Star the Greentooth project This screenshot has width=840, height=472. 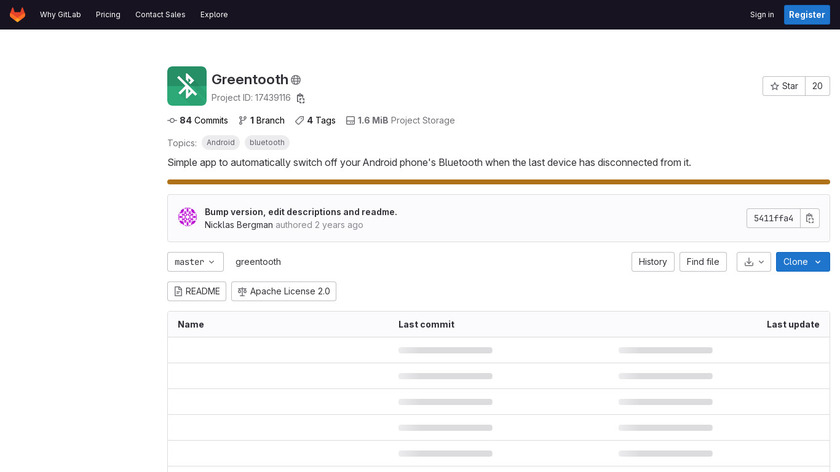pos(783,86)
